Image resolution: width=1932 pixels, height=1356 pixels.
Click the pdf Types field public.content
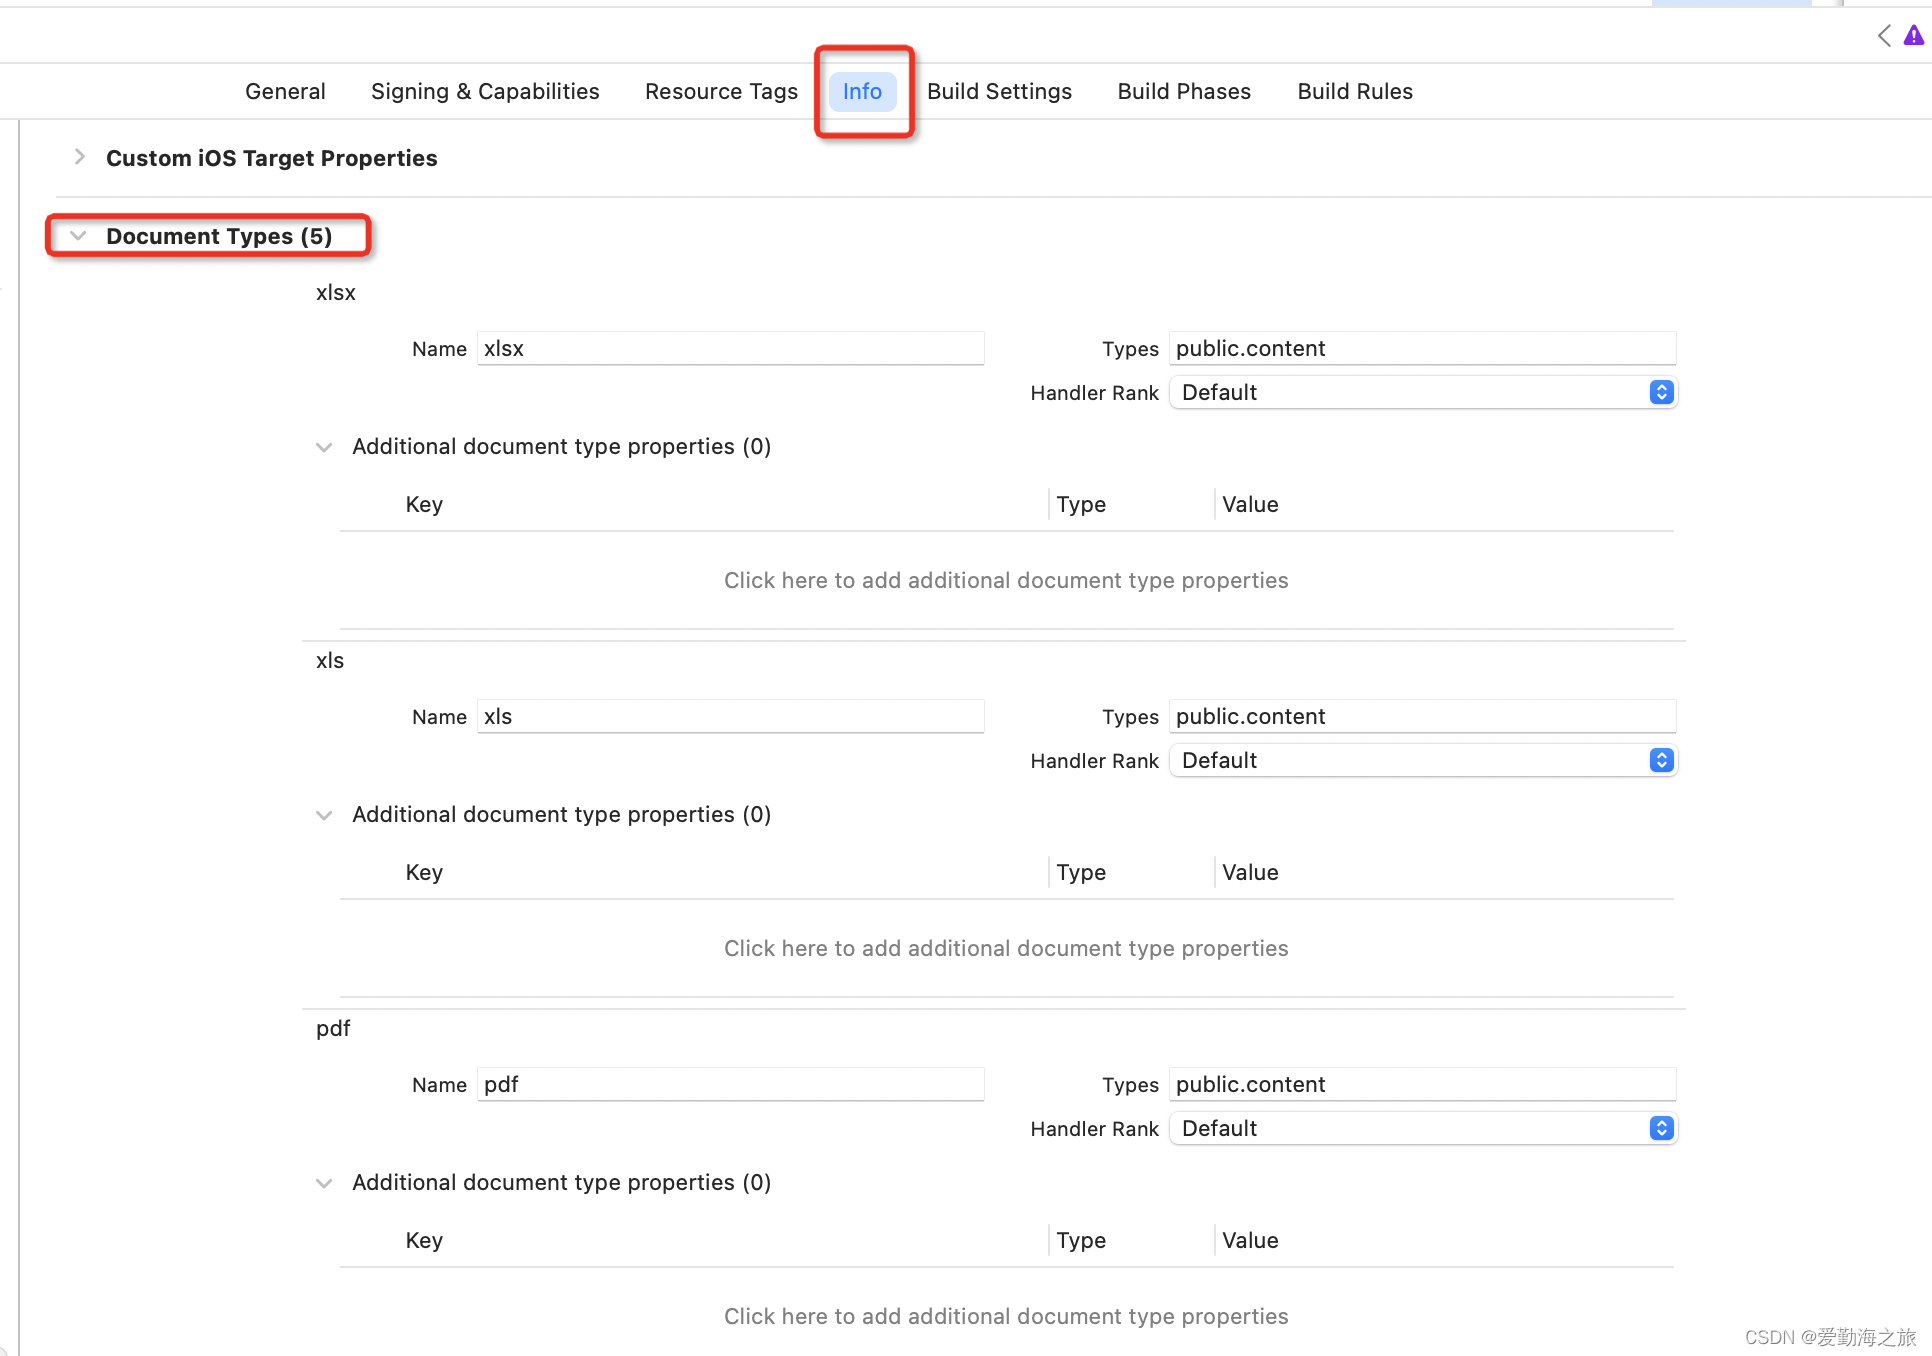tap(1421, 1084)
